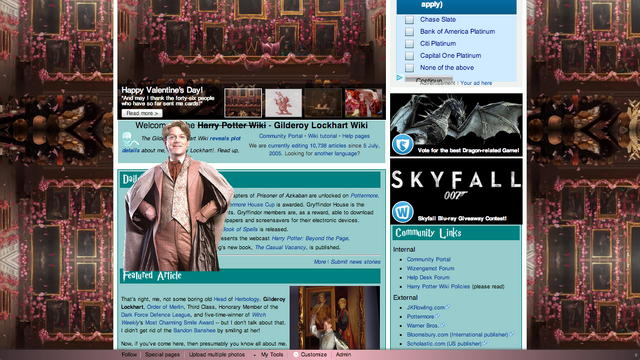Viewport: 640px width, 360px height.
Task: Open the JKRowling.com external link
Action: click(426, 307)
